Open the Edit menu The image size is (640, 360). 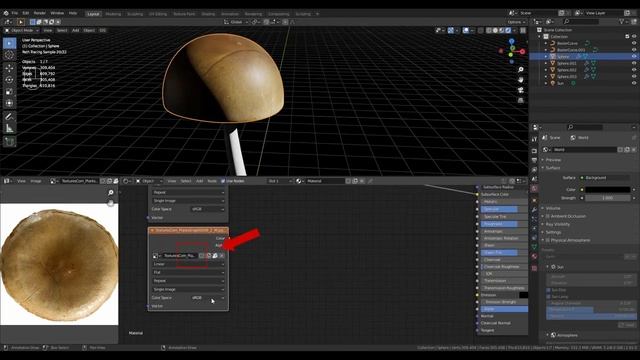pos(26,13)
